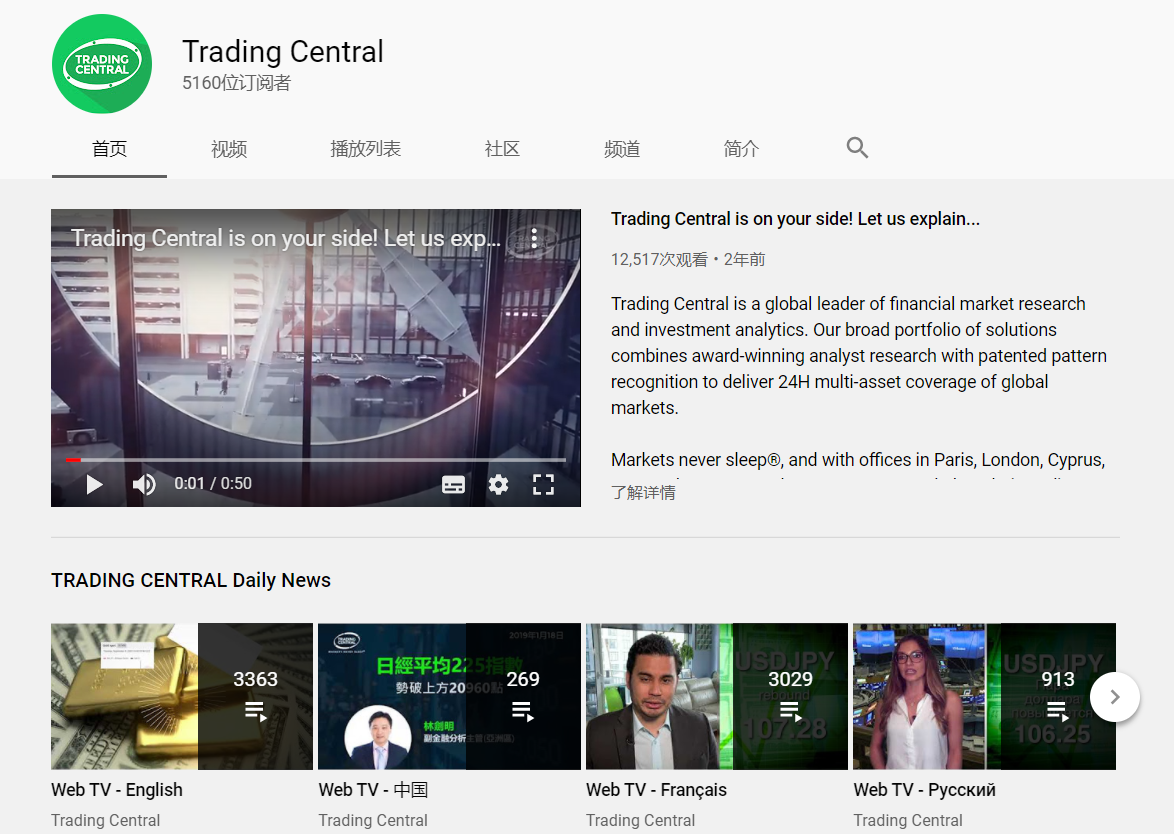Screen dimensions: 1174x834
Task: Open channel search magnifier icon
Action: pyautogui.click(x=857, y=147)
